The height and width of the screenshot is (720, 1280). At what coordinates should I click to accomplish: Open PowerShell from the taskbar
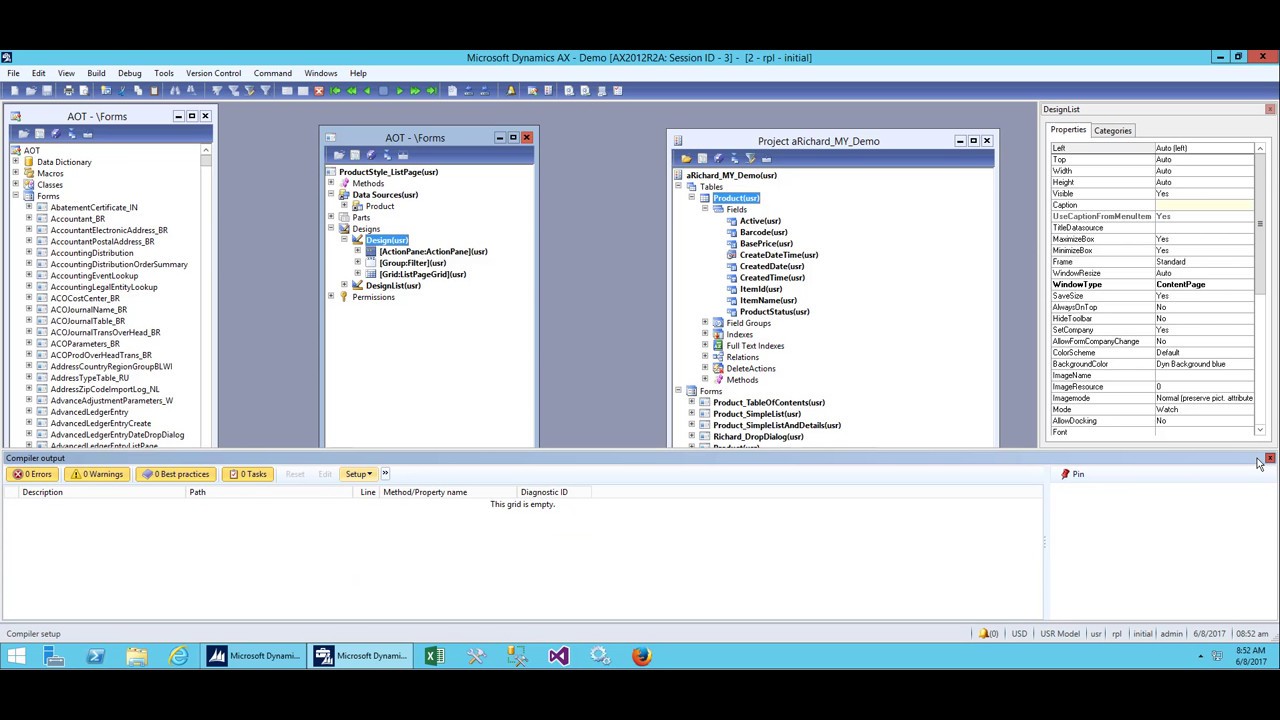95,656
